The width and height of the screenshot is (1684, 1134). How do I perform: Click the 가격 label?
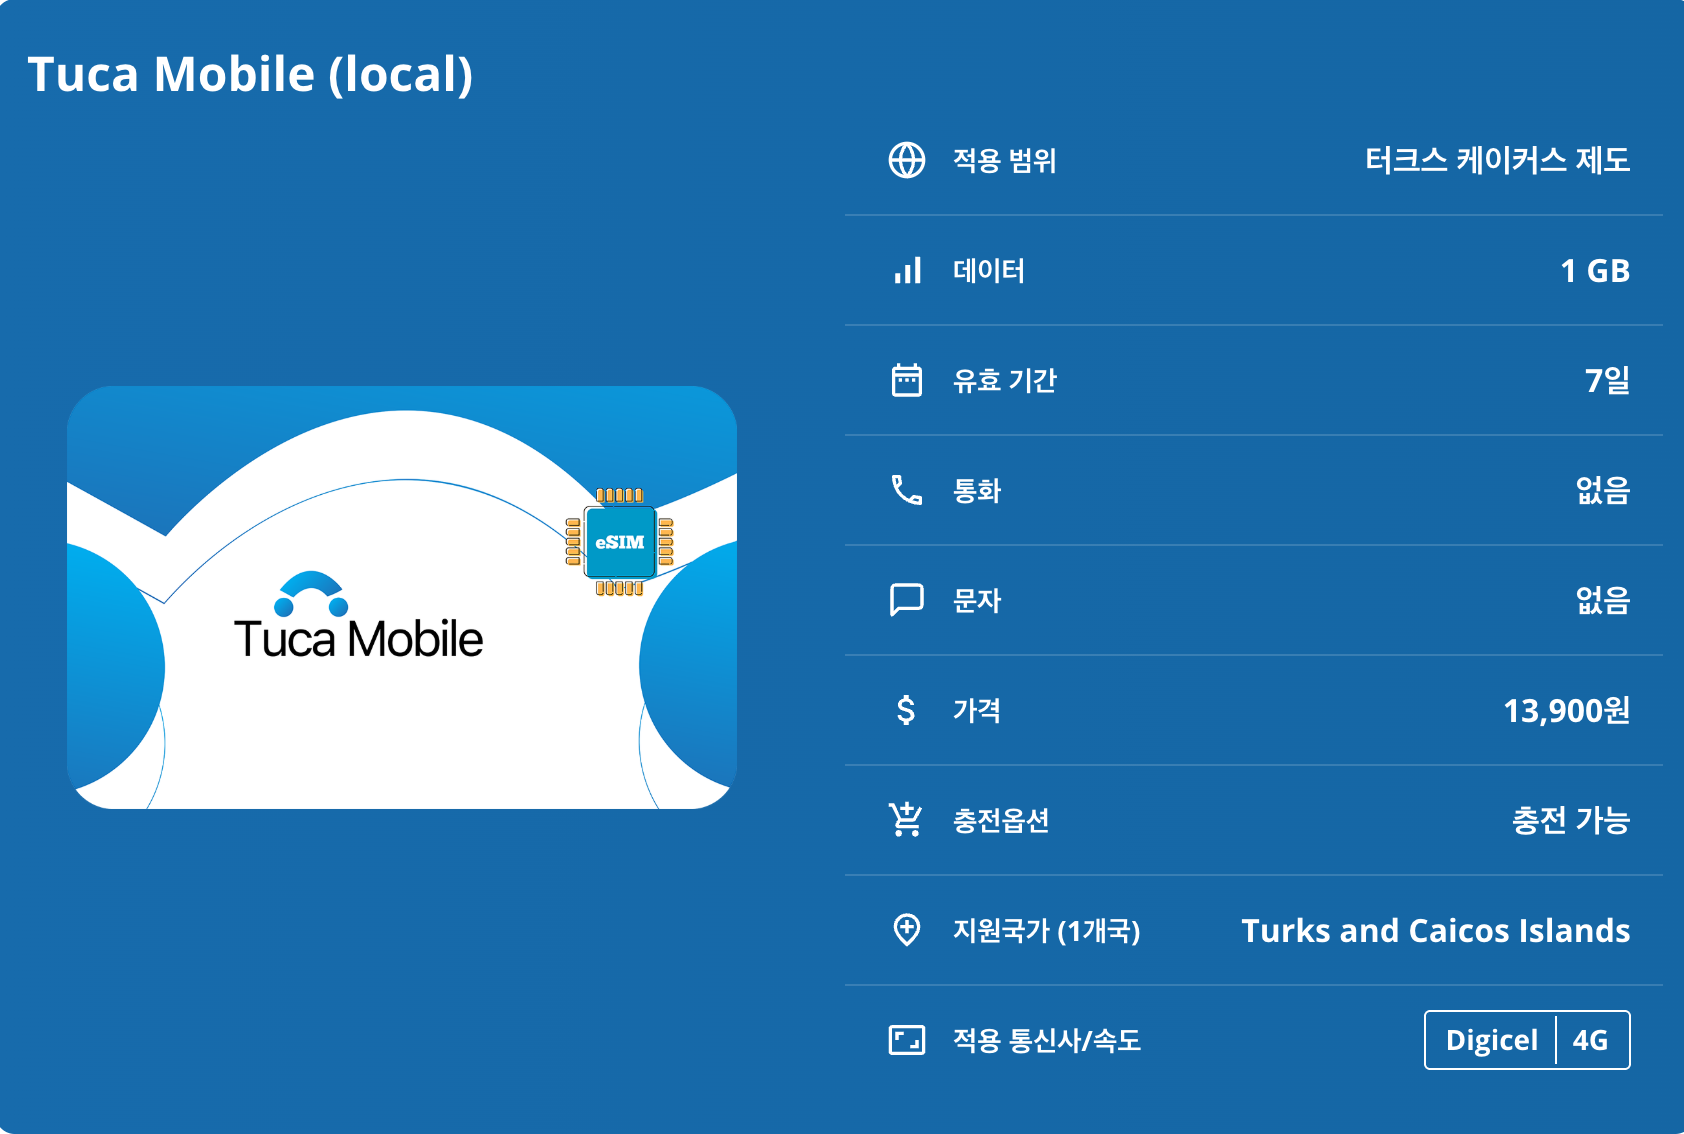976,710
